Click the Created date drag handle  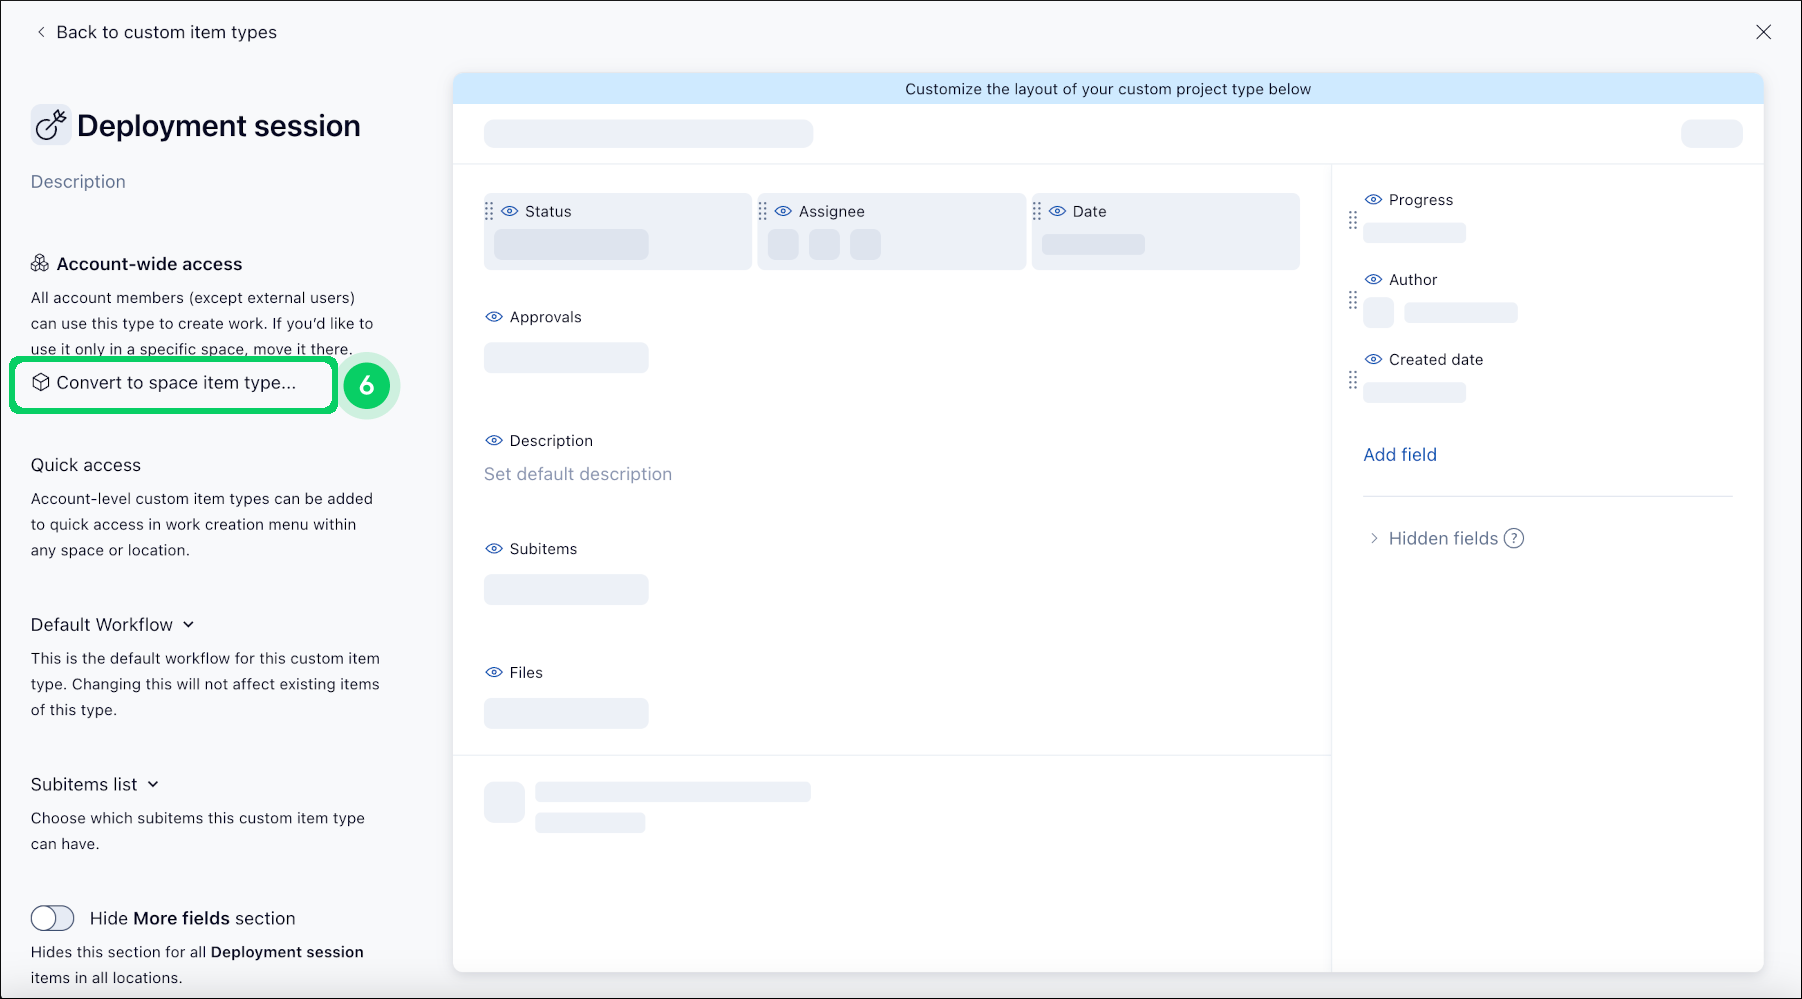(x=1353, y=379)
